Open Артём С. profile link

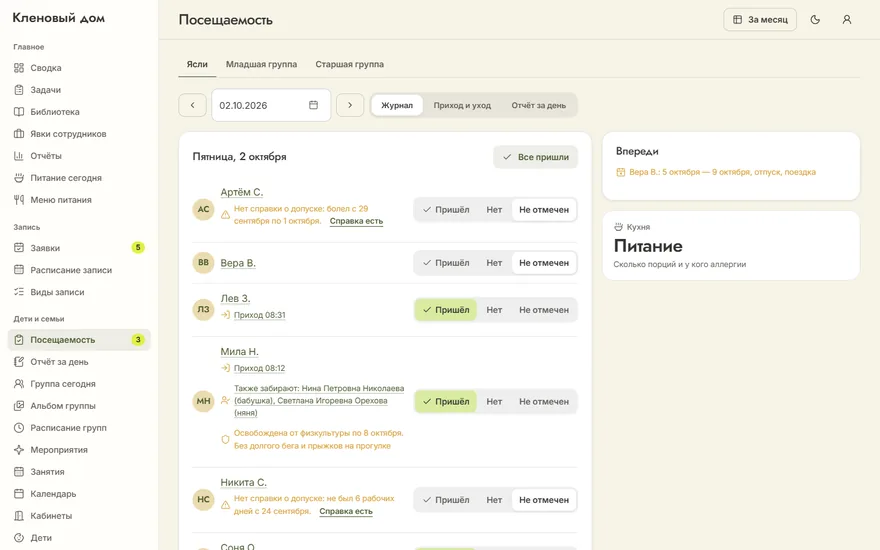click(241, 192)
